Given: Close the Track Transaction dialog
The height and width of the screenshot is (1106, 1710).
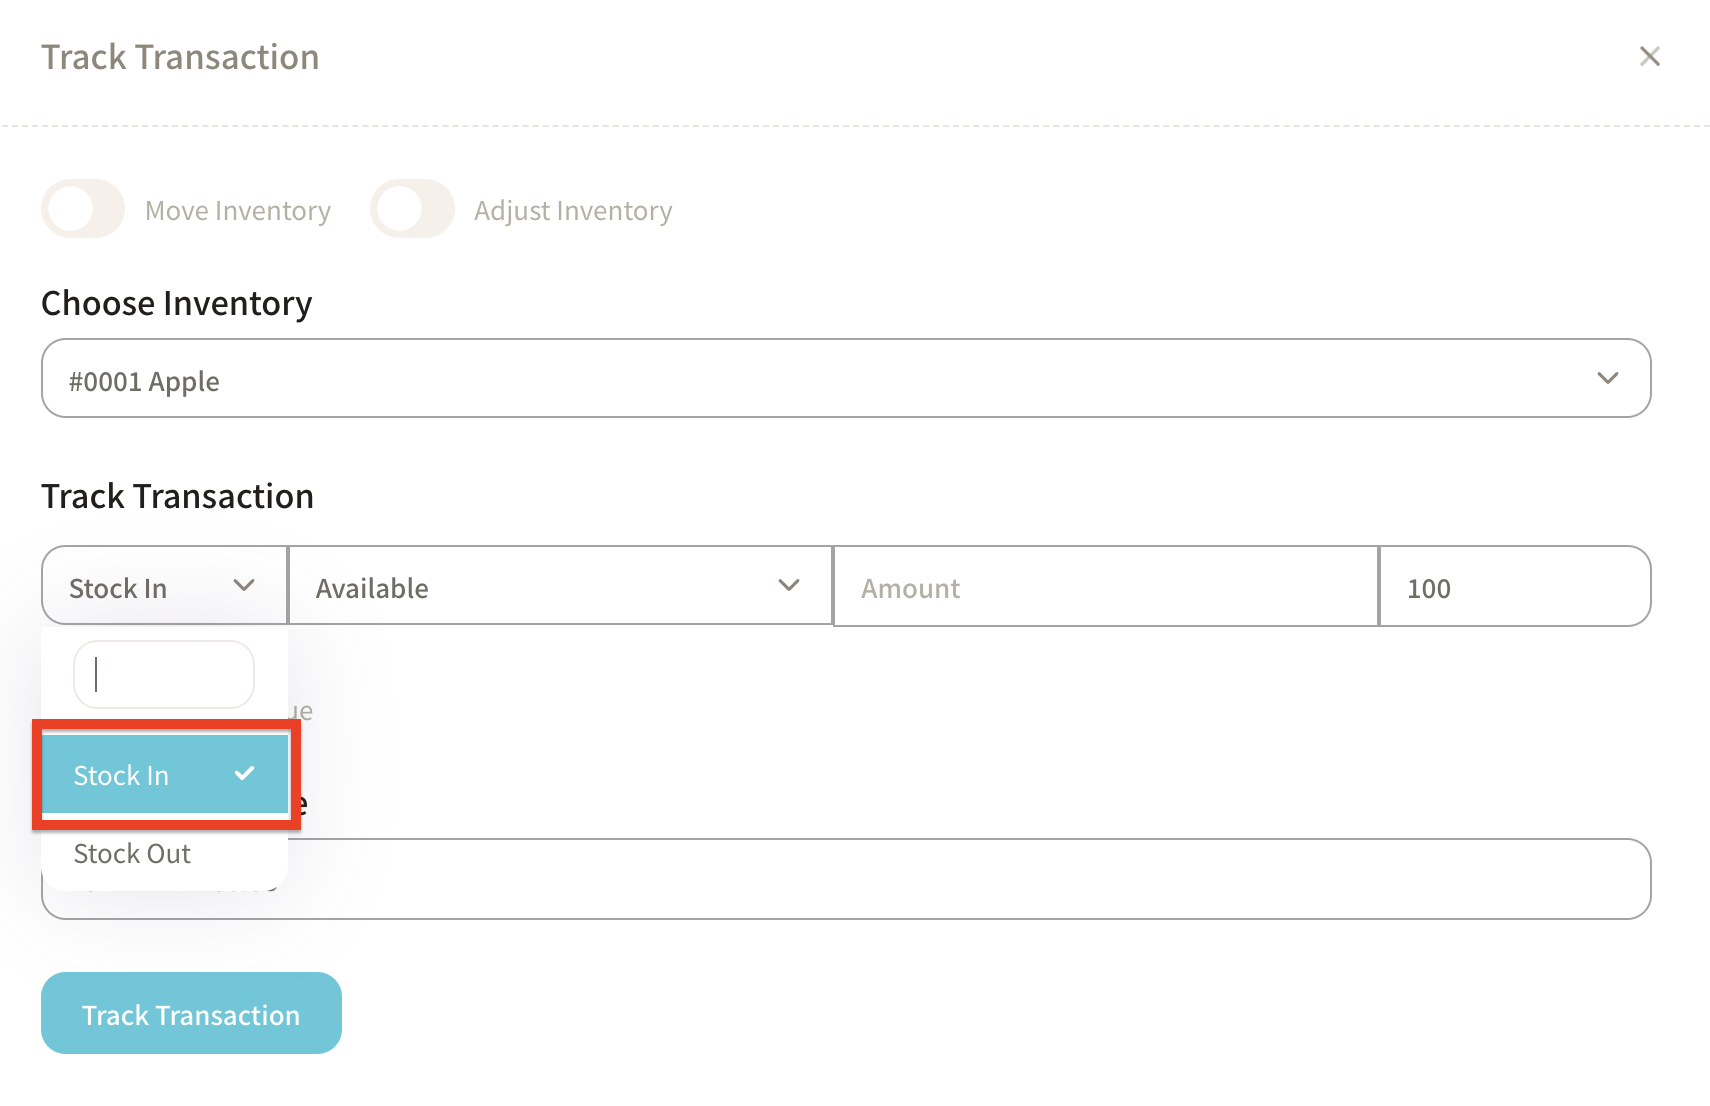Looking at the screenshot, I should (1649, 57).
